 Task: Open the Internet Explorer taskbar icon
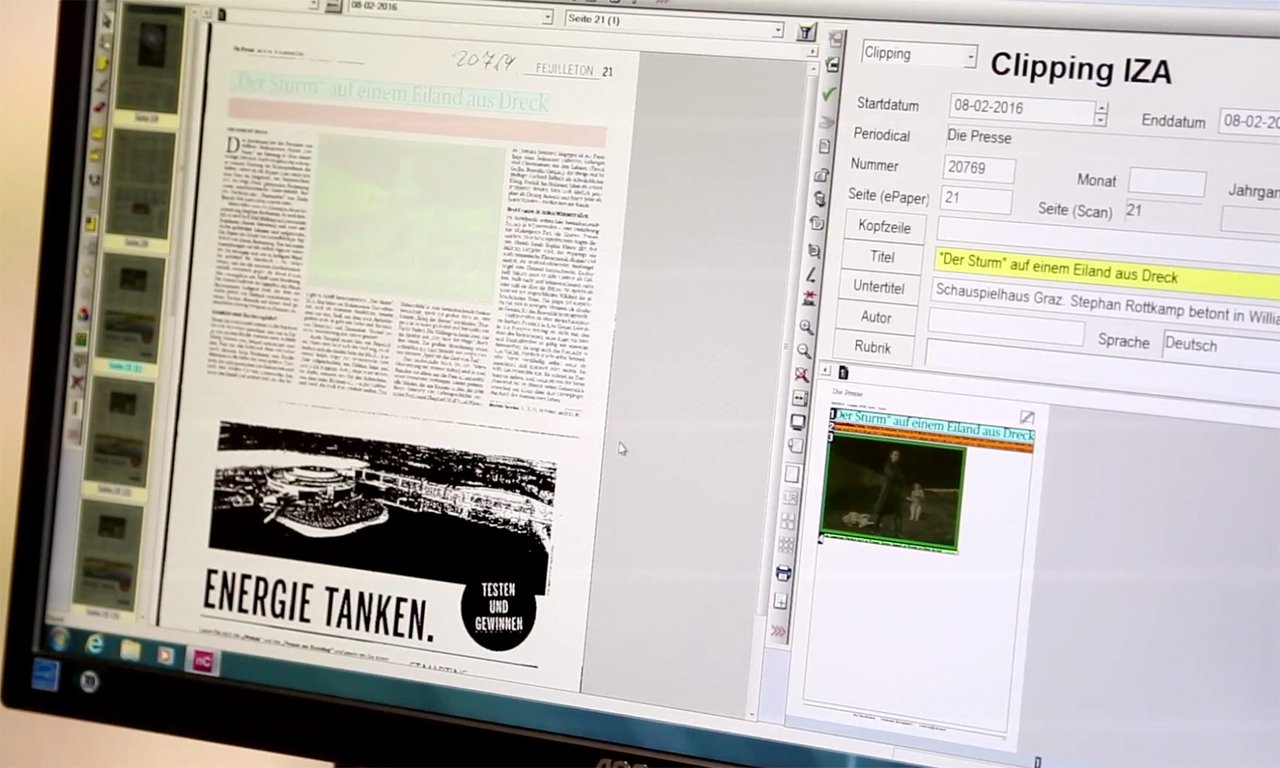[x=95, y=644]
